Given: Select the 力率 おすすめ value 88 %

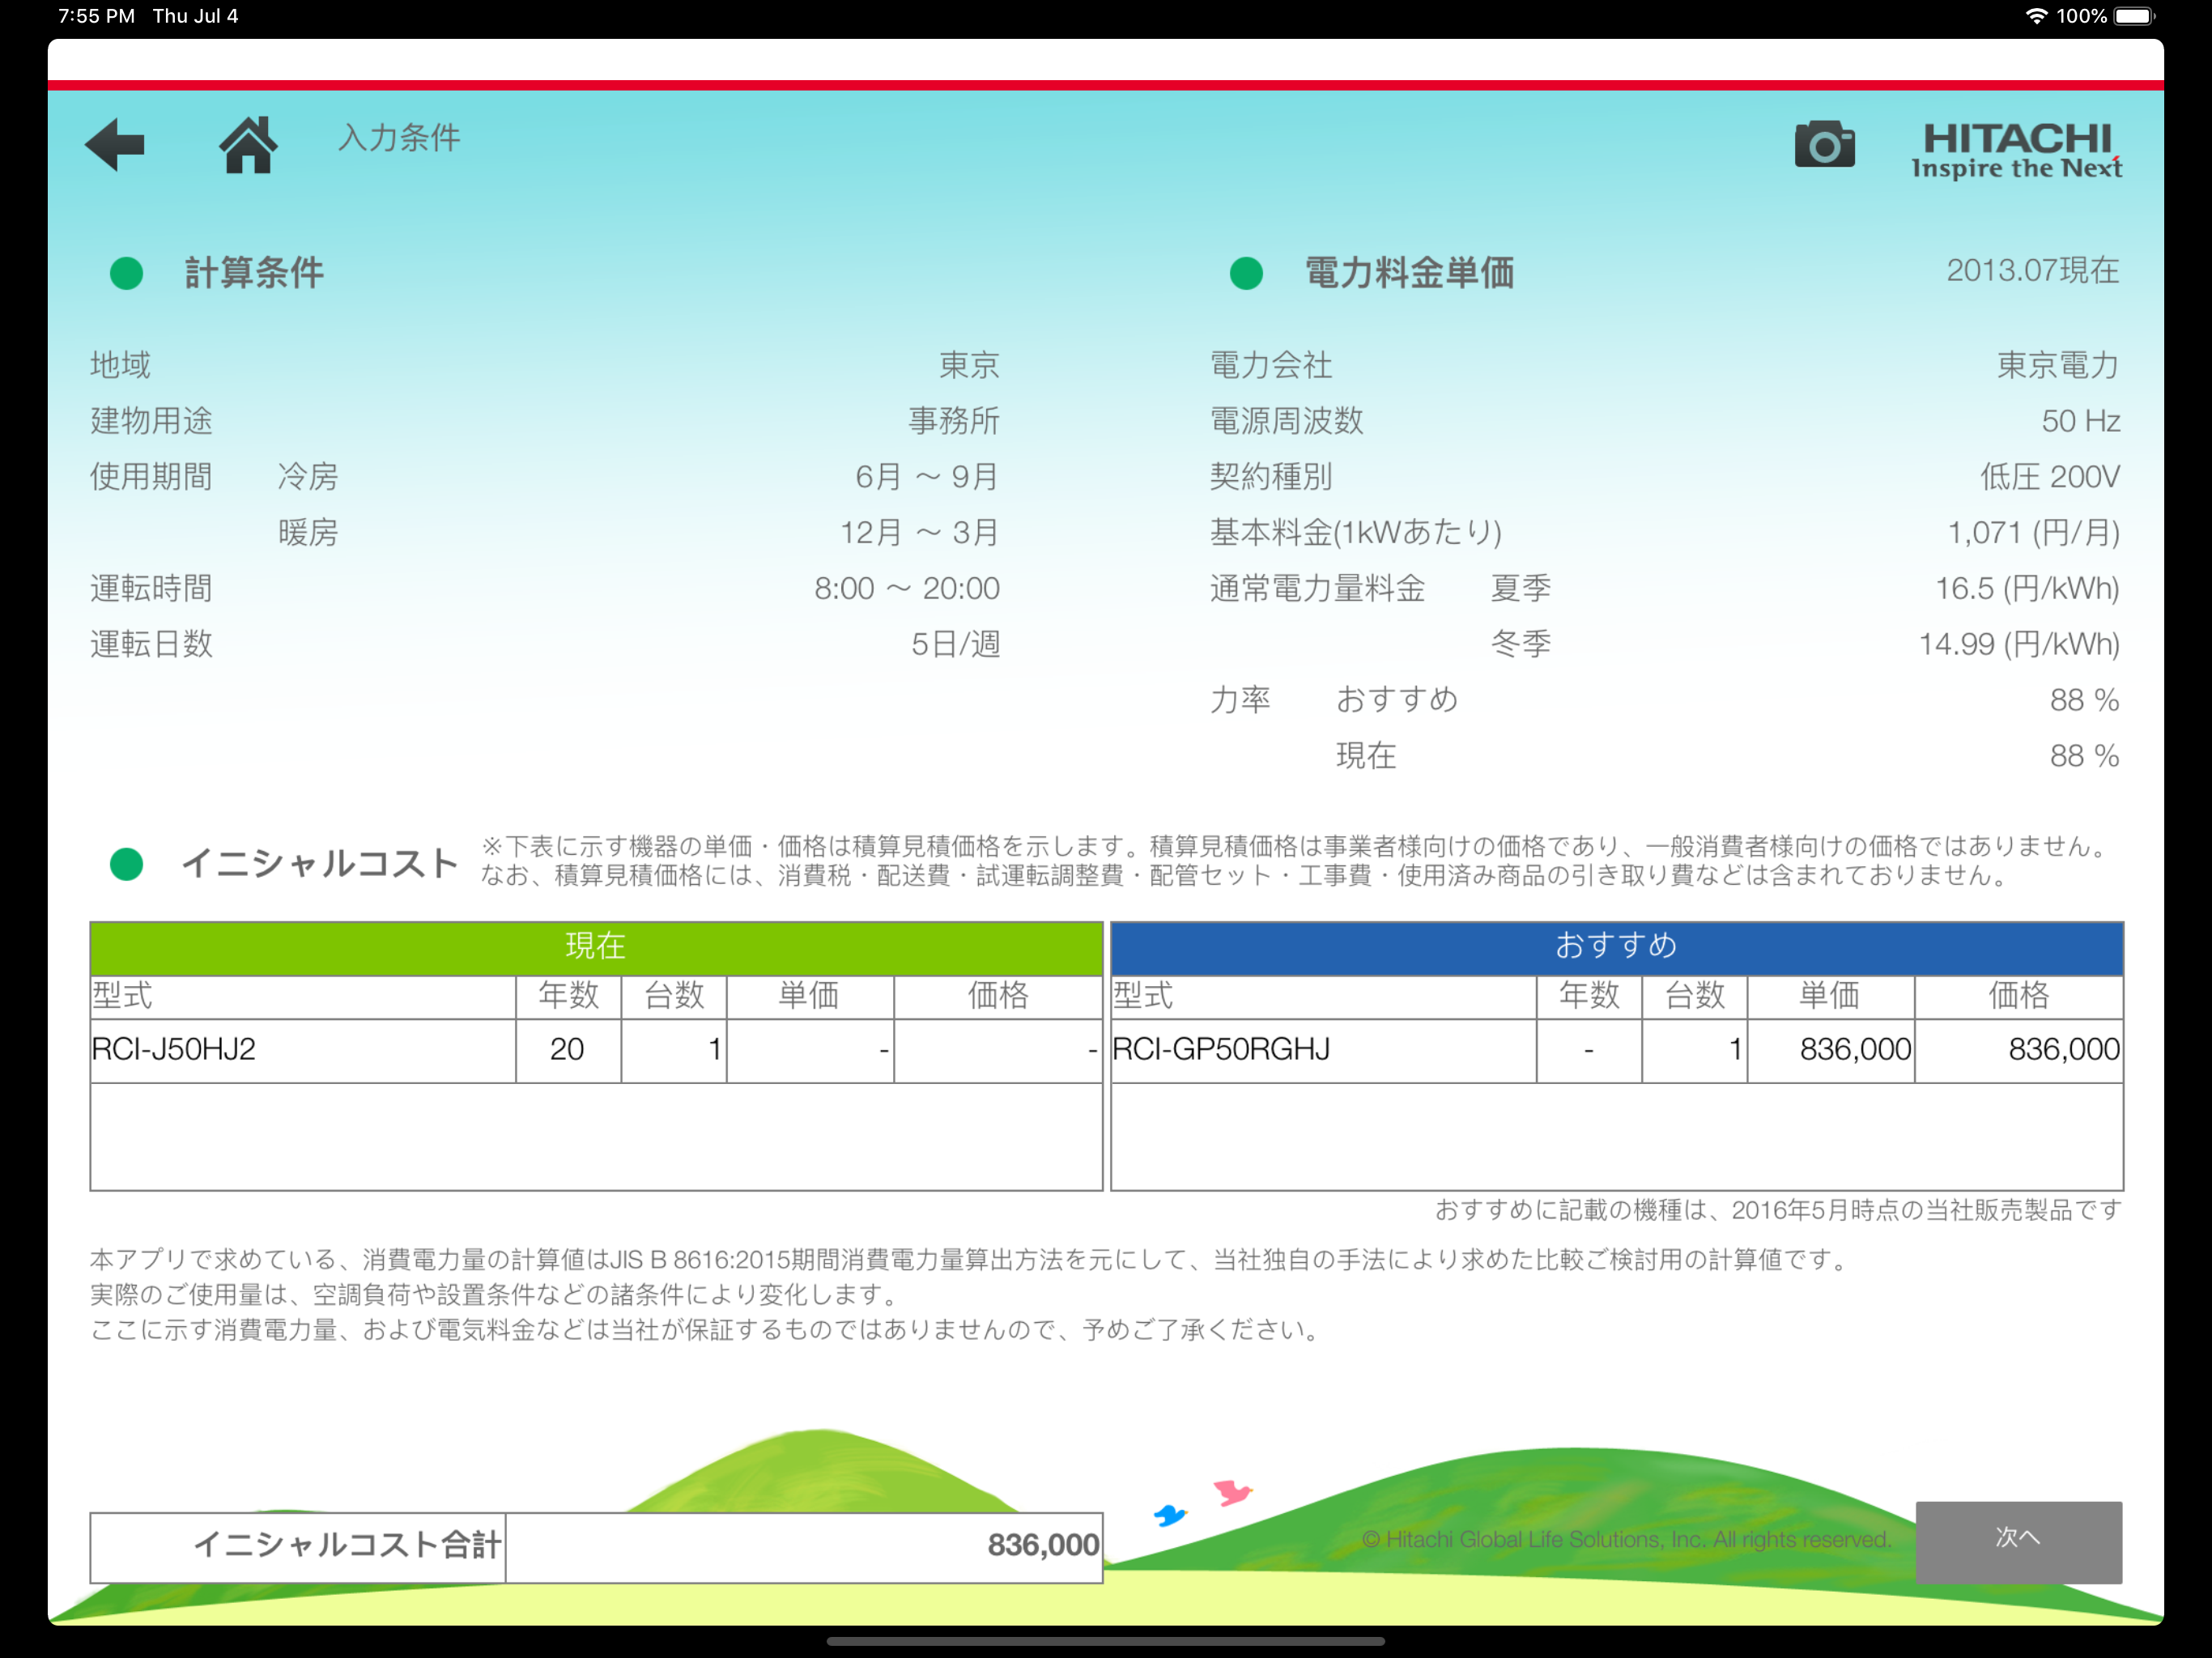Looking at the screenshot, I should tap(2084, 700).
